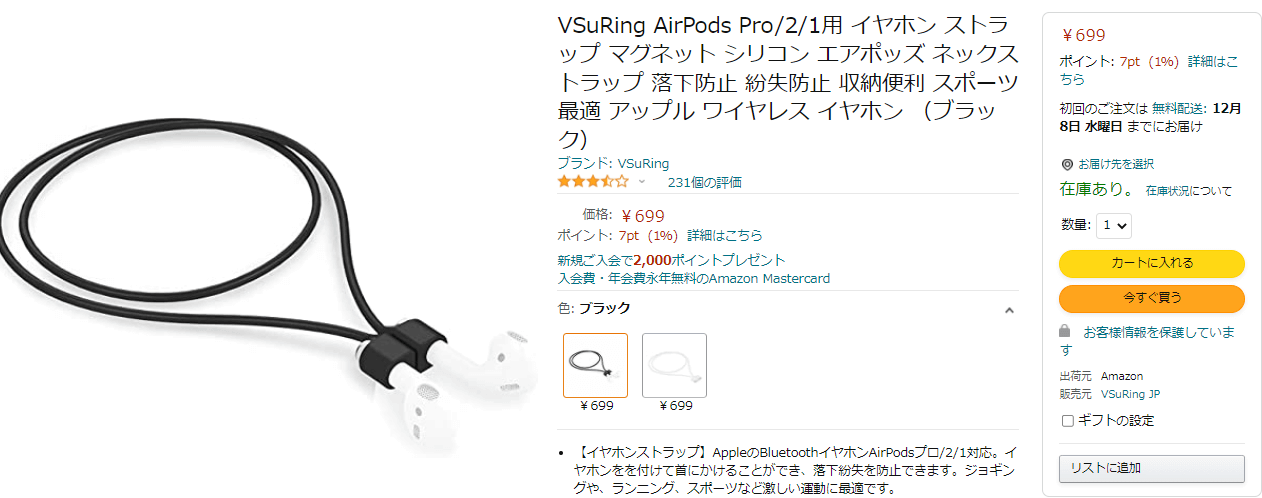This screenshot has width=1262, height=498.
Task: Click the lock icon beside お客様情報を保護しています
Action: [x=1066, y=331]
